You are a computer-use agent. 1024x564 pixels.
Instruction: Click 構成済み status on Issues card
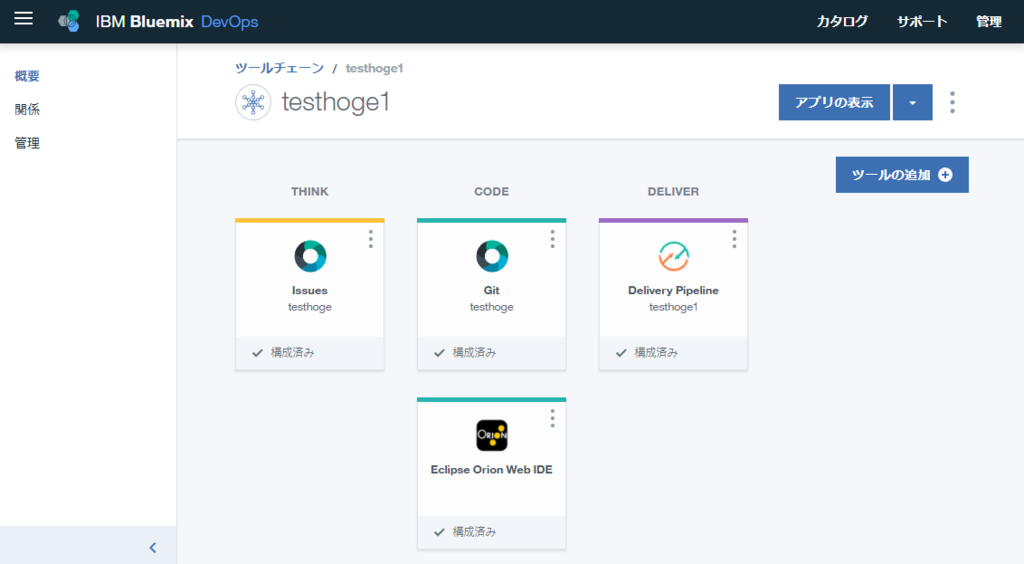click(x=293, y=352)
